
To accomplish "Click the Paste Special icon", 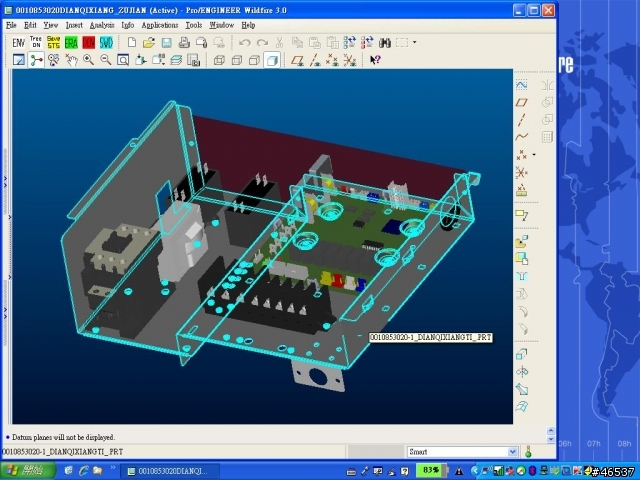I will coord(332,42).
